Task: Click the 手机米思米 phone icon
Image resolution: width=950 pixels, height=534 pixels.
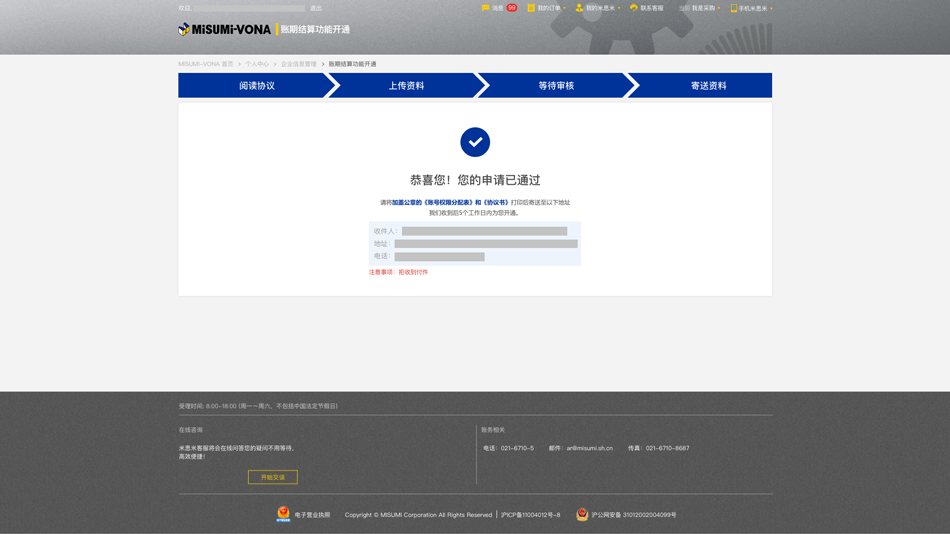Action: point(734,8)
